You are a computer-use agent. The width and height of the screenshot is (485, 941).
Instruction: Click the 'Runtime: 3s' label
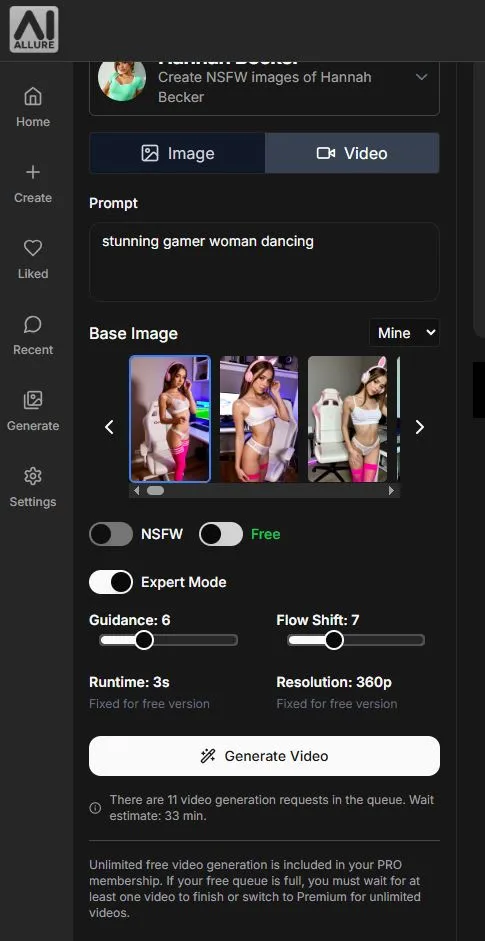point(129,682)
